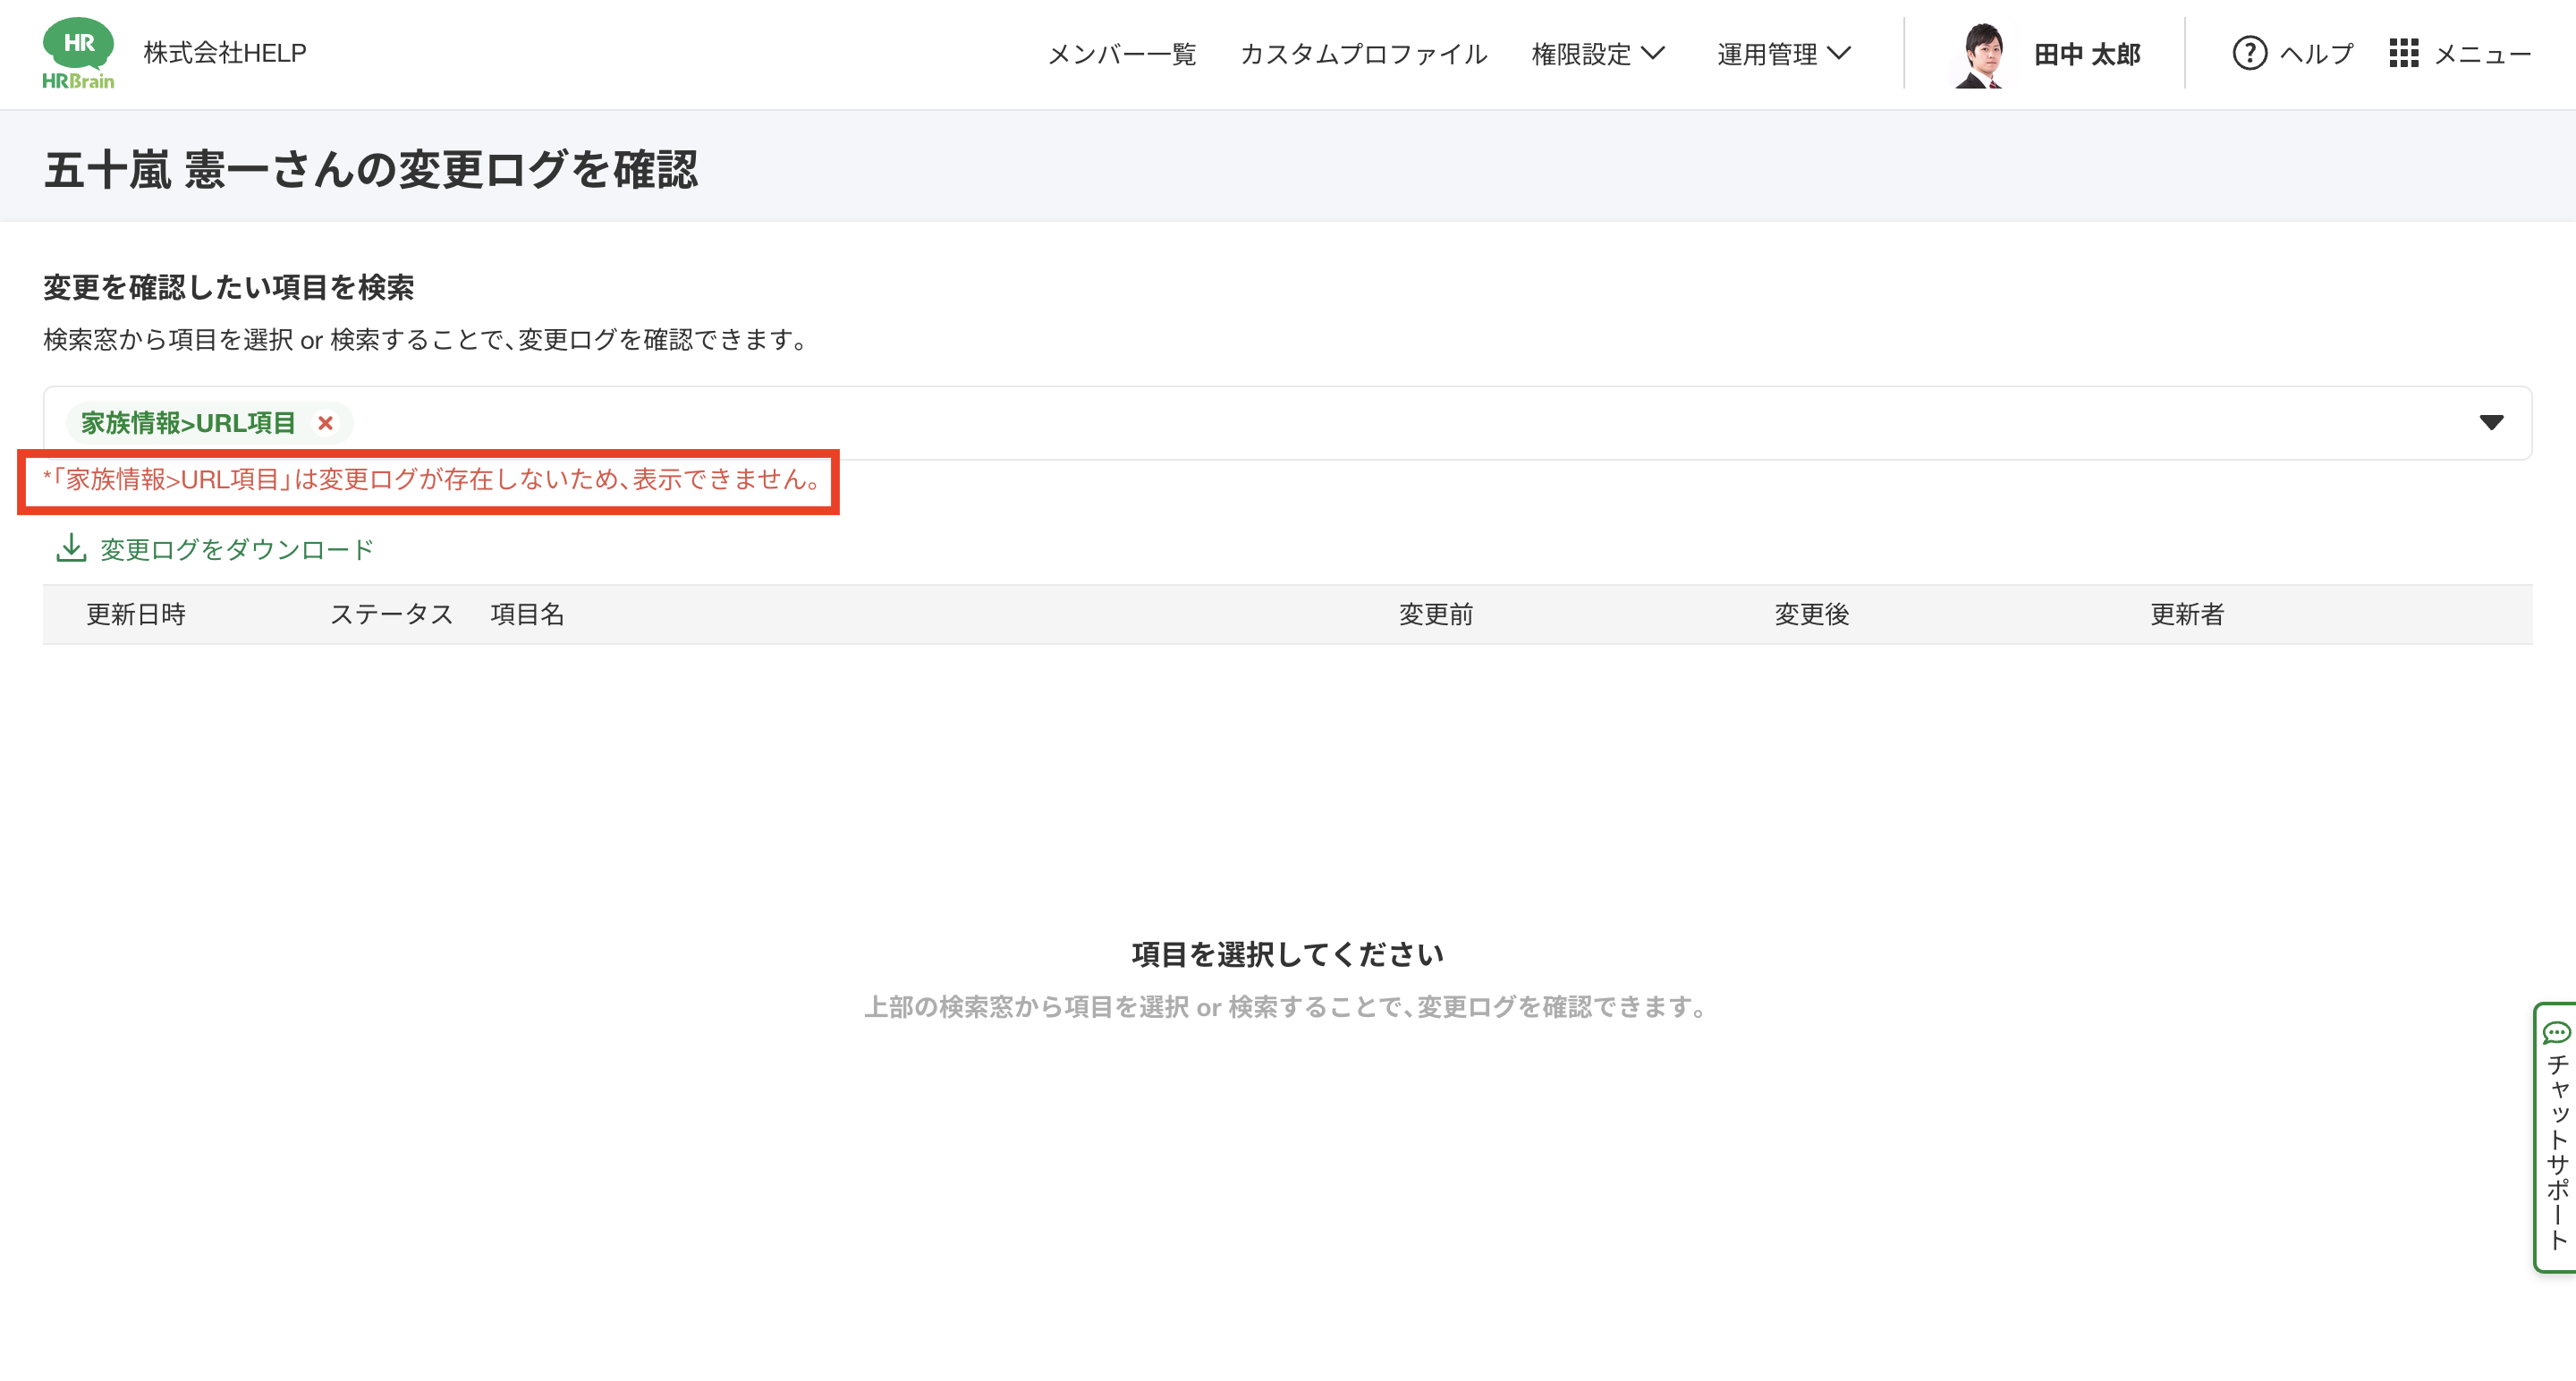Click 田中 太郎 profile avatar
This screenshot has width=2576, height=1381.
tap(1981, 55)
